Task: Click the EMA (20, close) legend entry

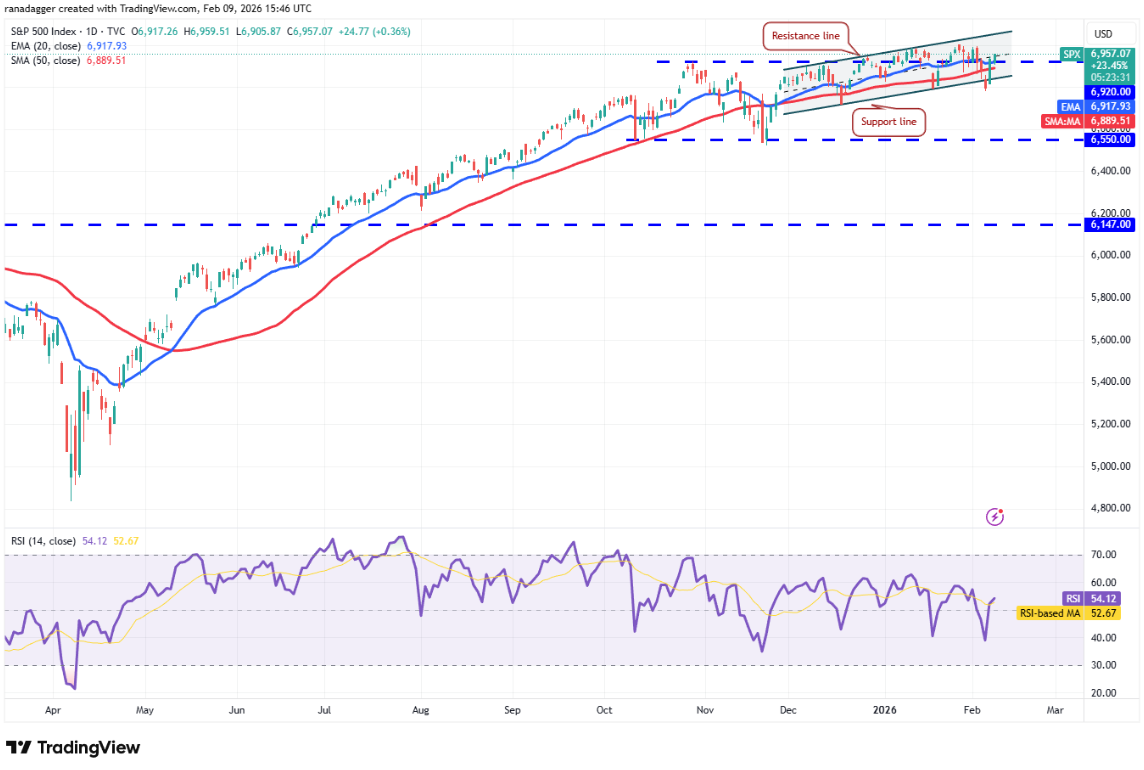Action: tap(70, 46)
